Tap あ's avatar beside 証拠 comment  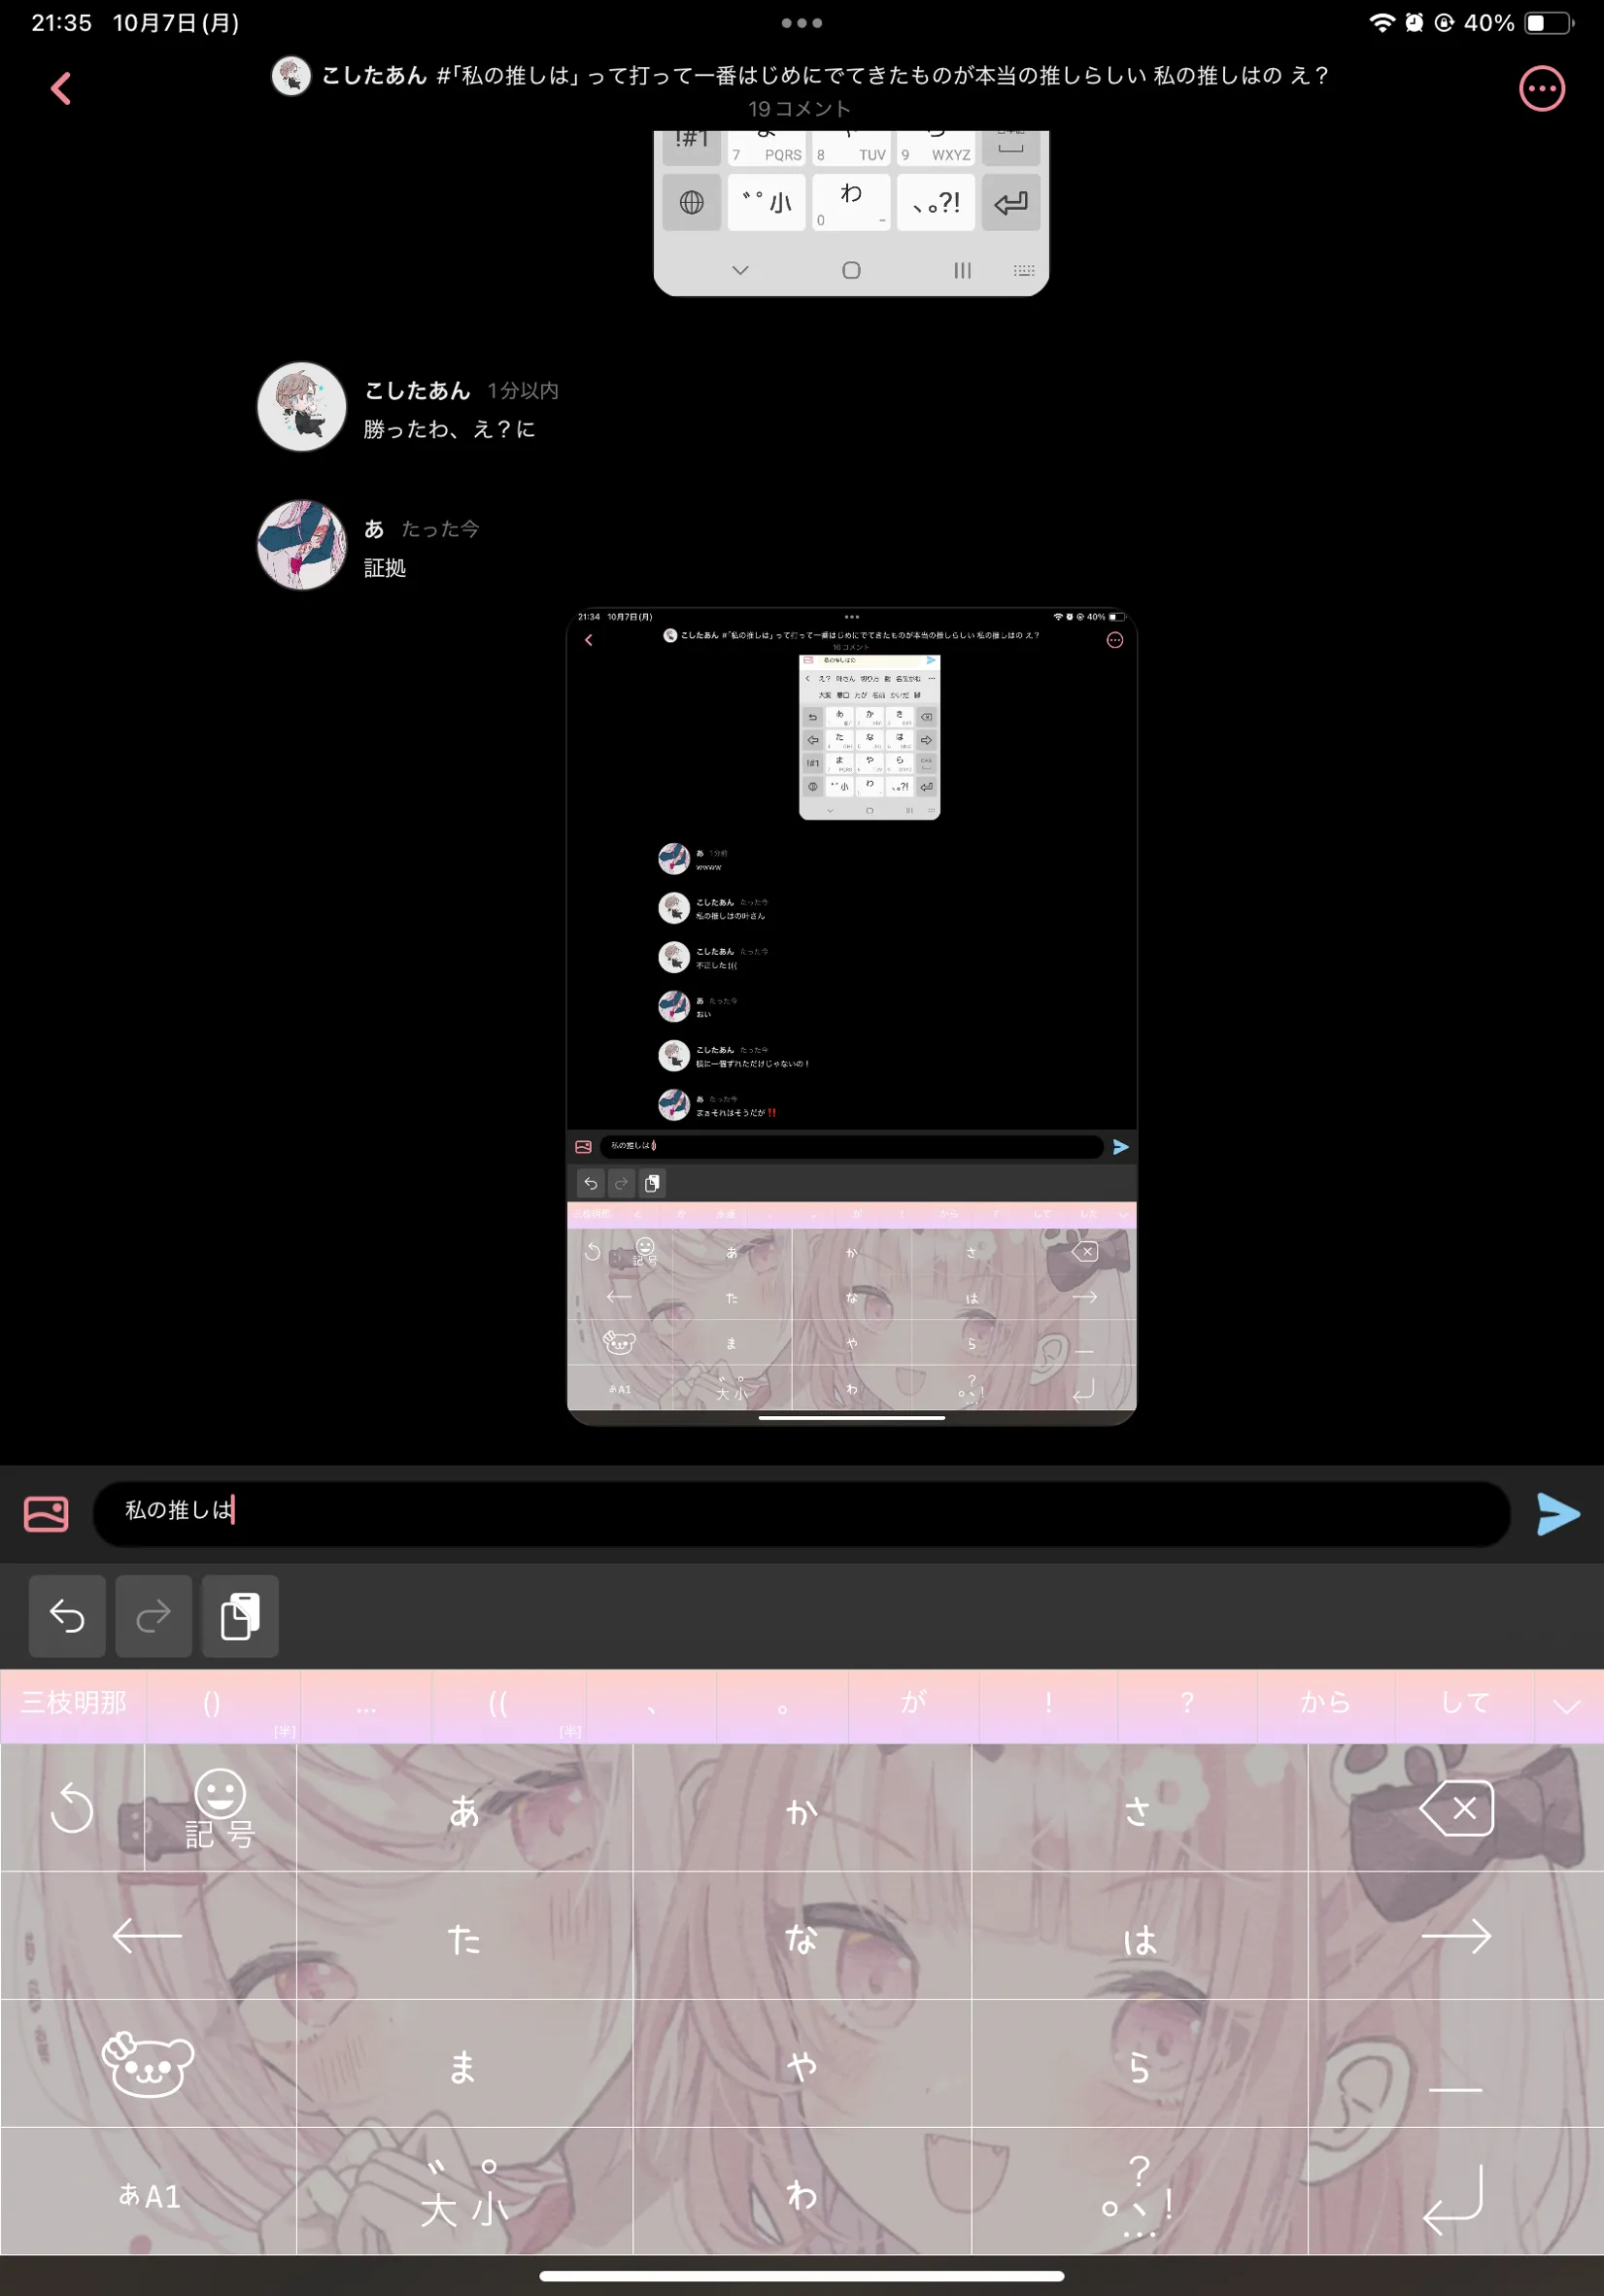[302, 545]
